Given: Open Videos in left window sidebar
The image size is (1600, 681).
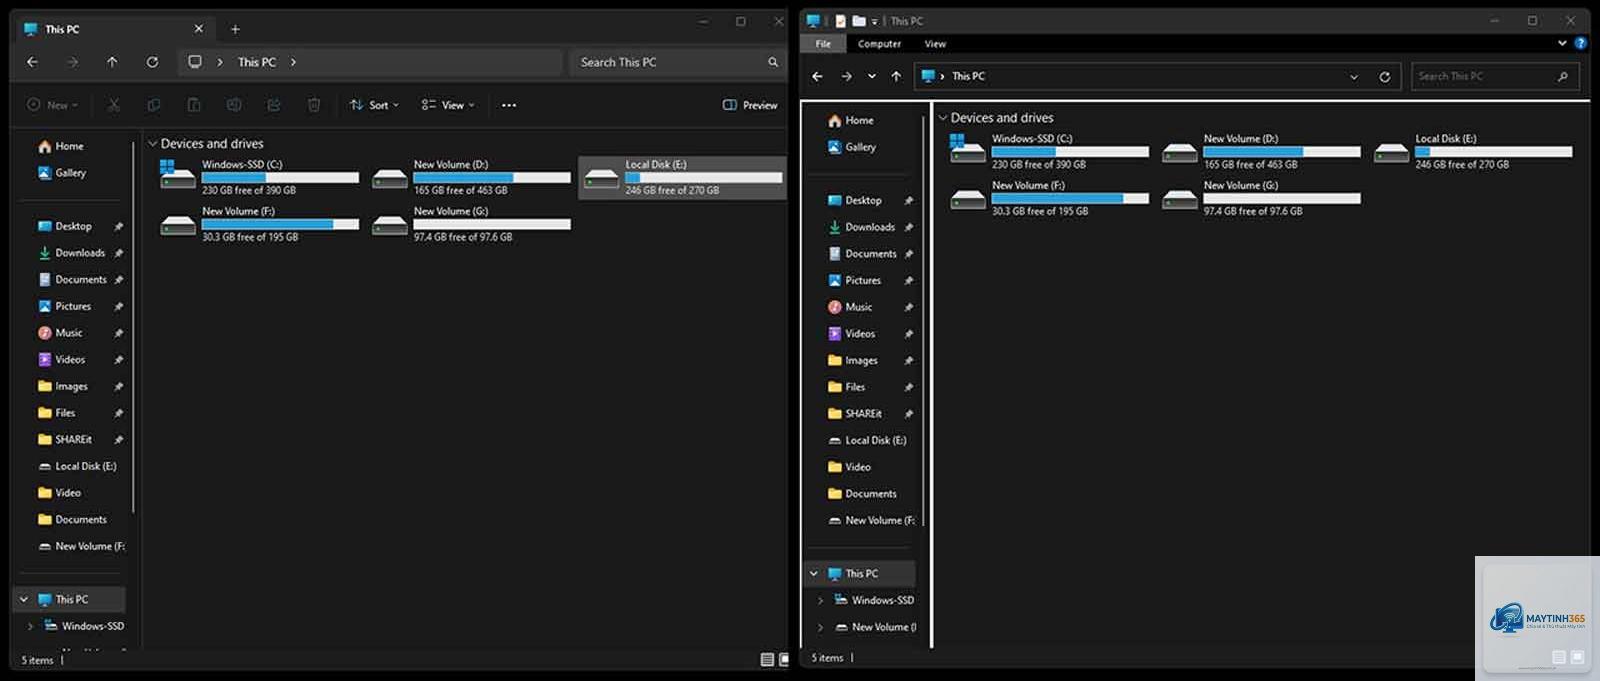Looking at the screenshot, I should point(62,360).
